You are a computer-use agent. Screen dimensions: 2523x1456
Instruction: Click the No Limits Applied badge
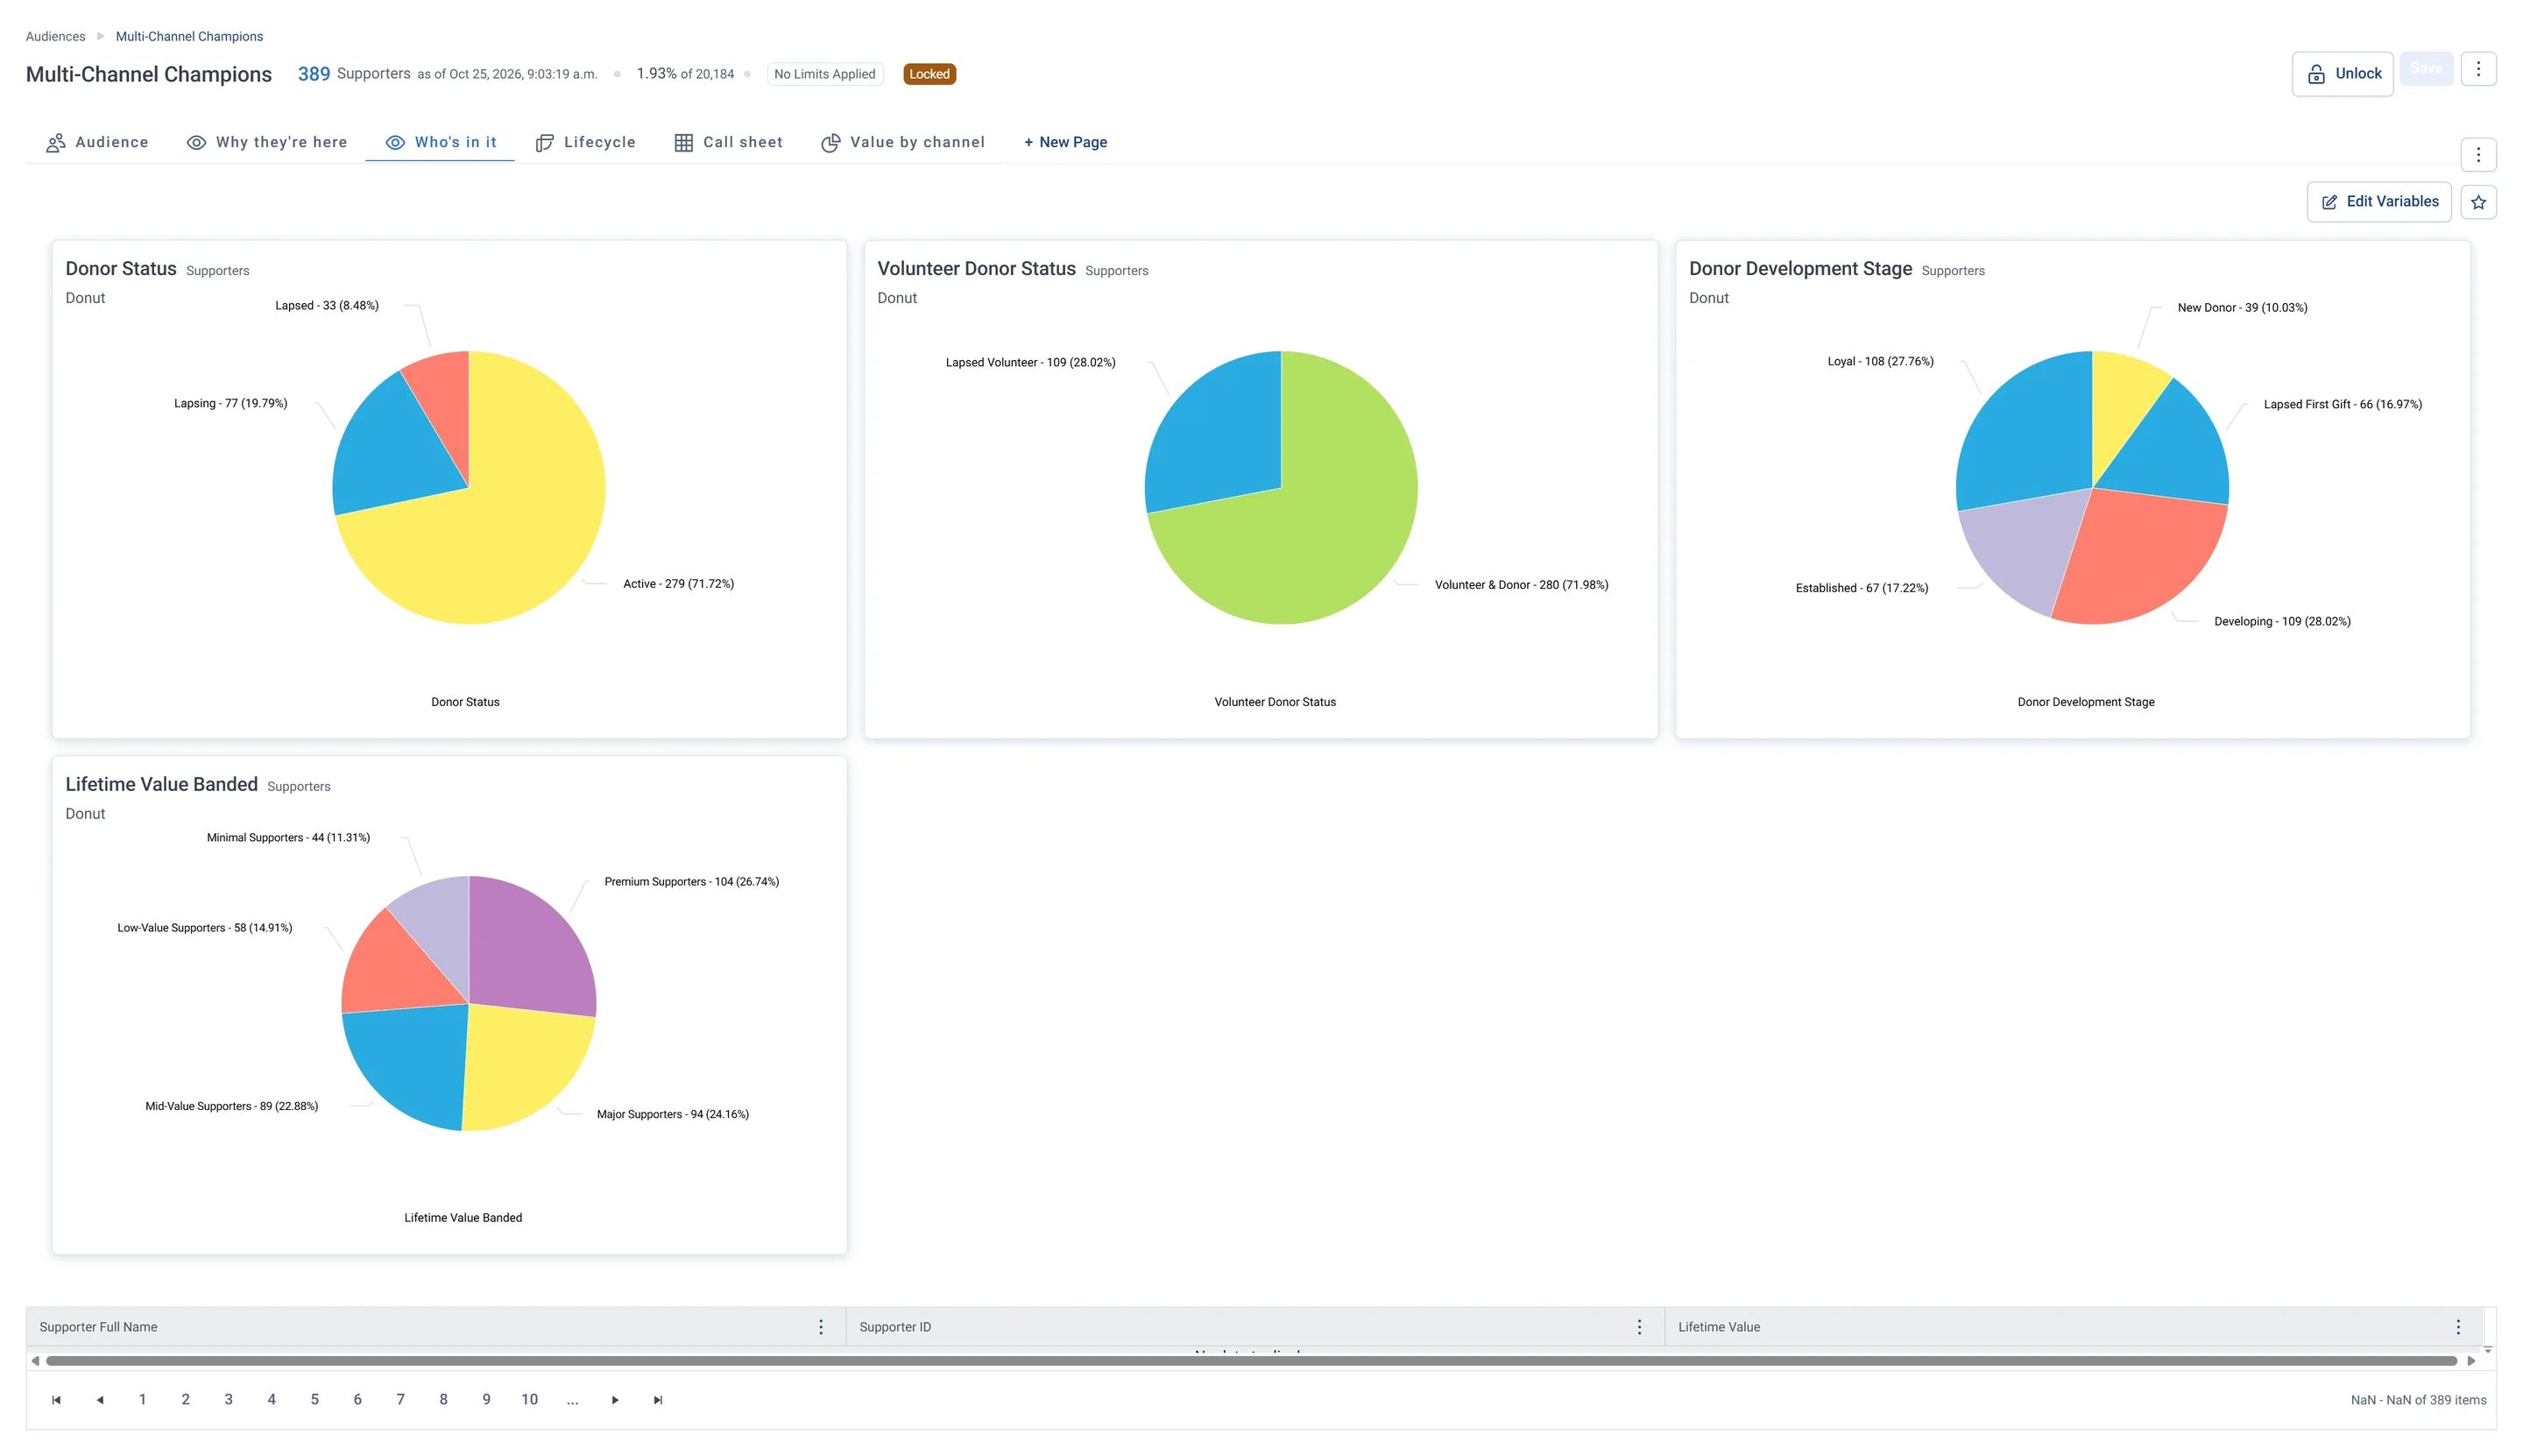(824, 74)
